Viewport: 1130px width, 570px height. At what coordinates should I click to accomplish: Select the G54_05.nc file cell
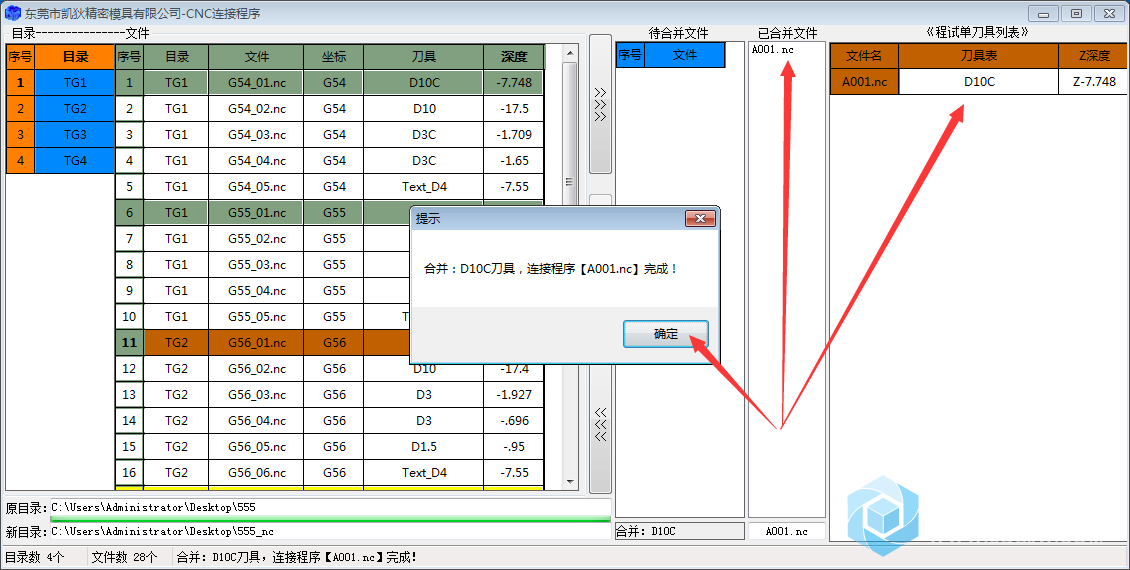click(x=257, y=186)
